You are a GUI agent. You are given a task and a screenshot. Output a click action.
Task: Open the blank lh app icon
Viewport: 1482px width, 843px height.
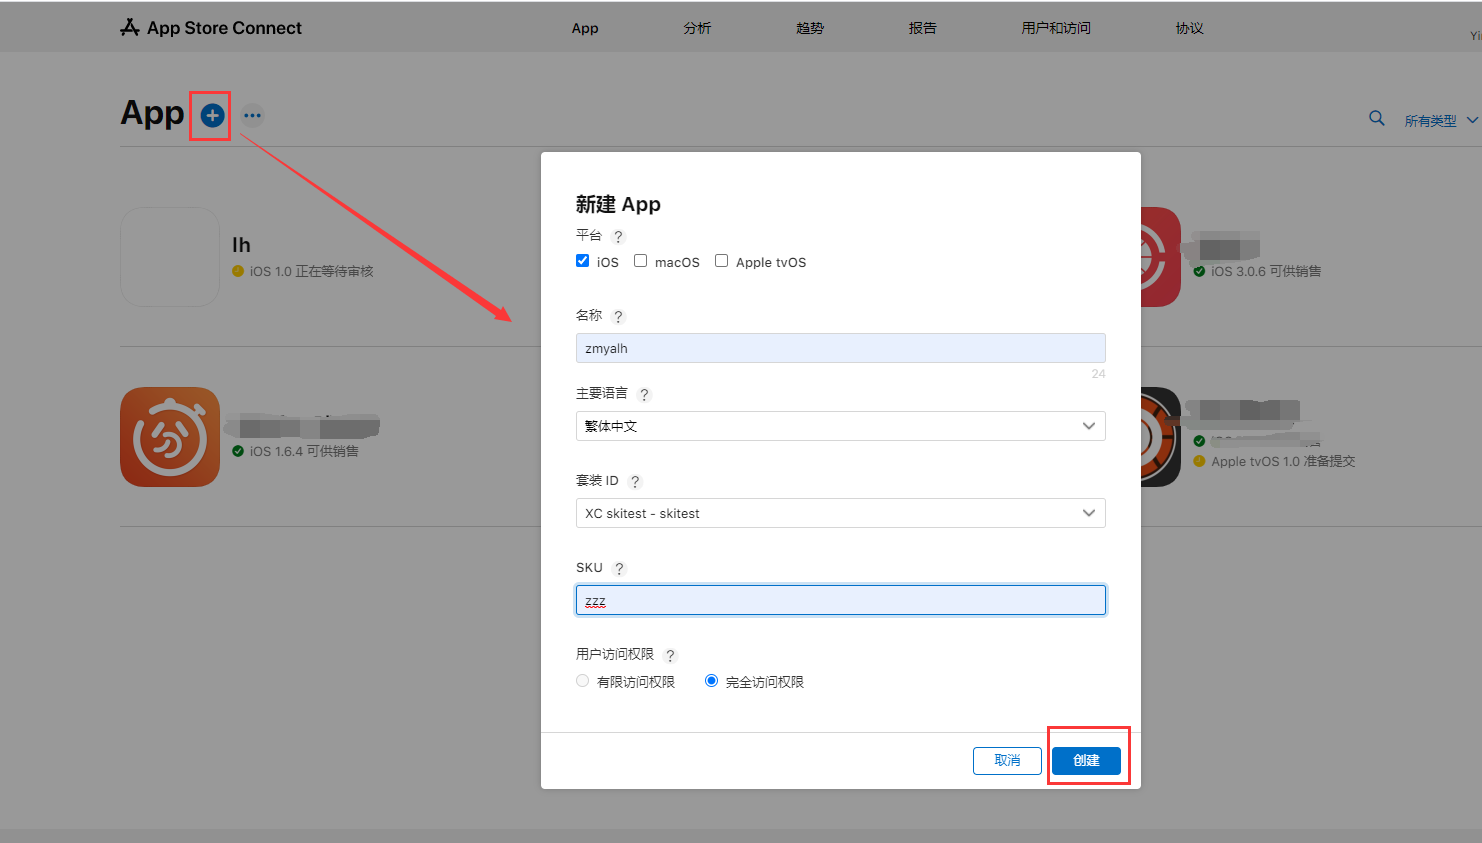[170, 257]
